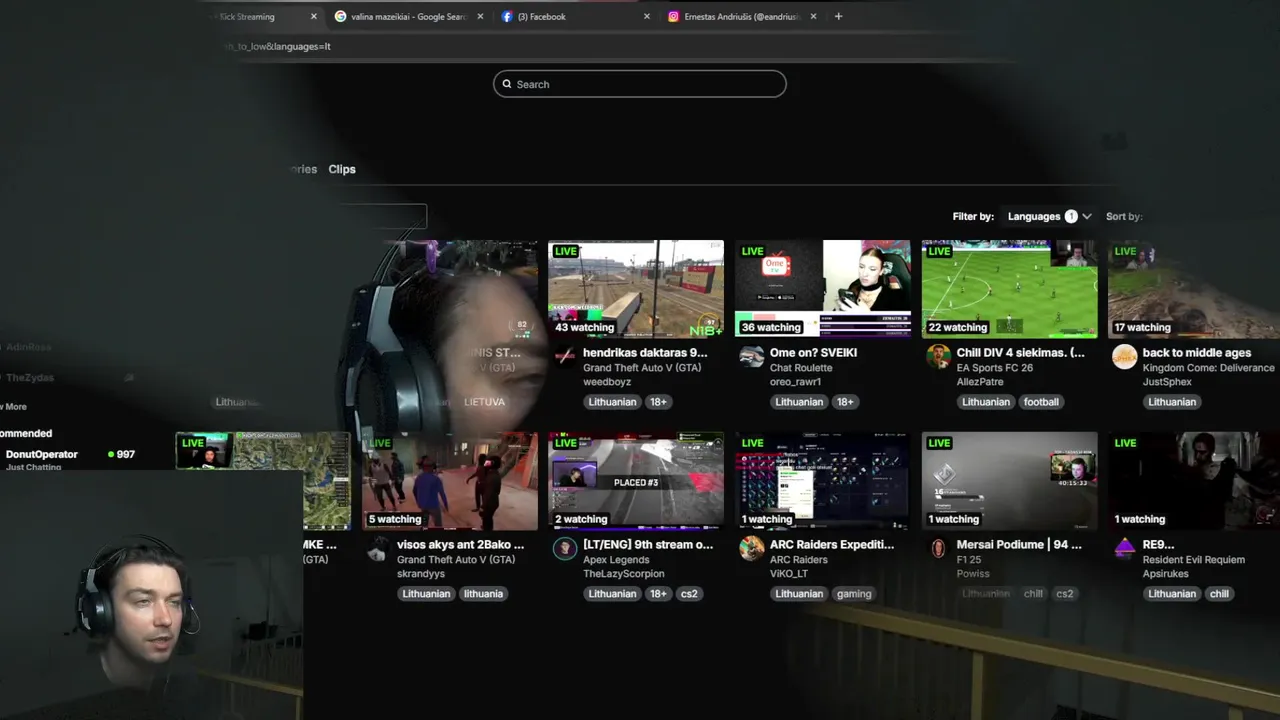Click the Google favicon on search tab

341,16
